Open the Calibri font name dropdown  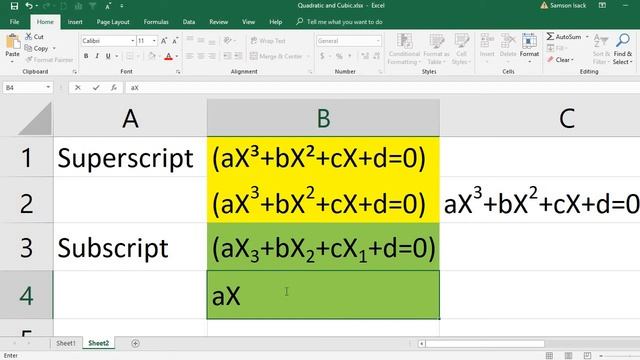pos(133,41)
